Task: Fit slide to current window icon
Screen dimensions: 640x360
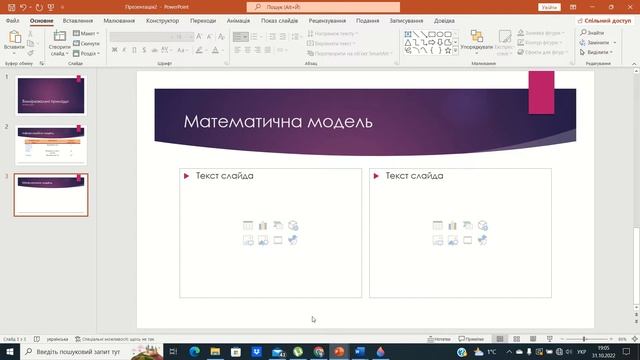Action: point(635,339)
